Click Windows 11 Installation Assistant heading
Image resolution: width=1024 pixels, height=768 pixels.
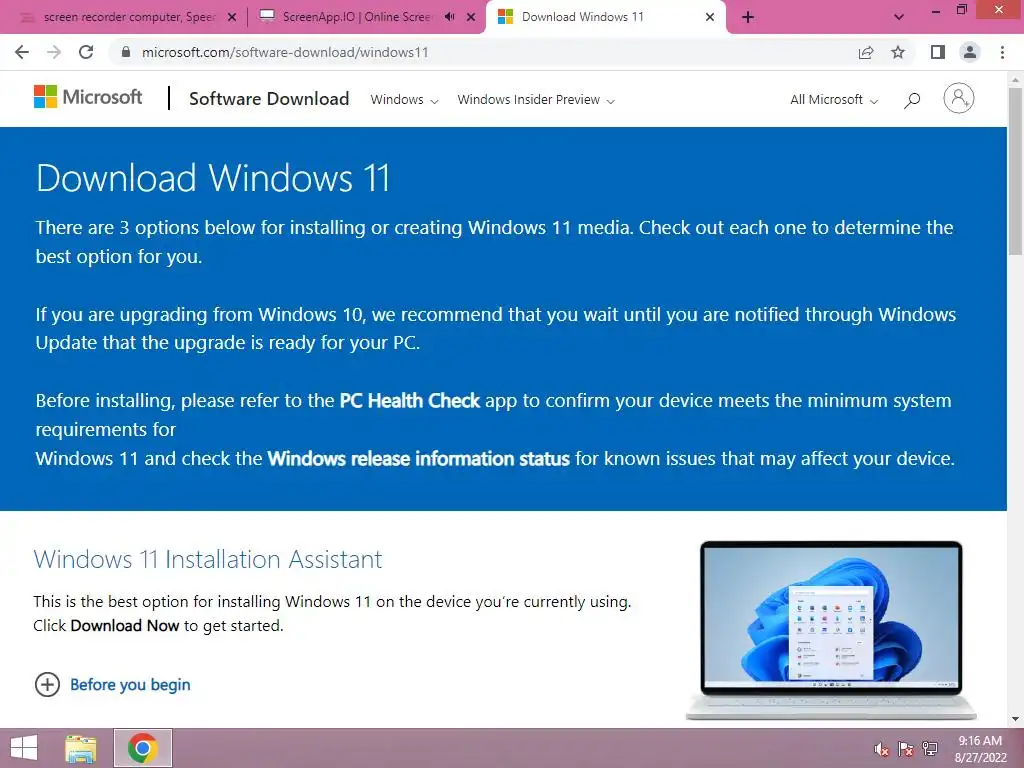[x=208, y=560]
